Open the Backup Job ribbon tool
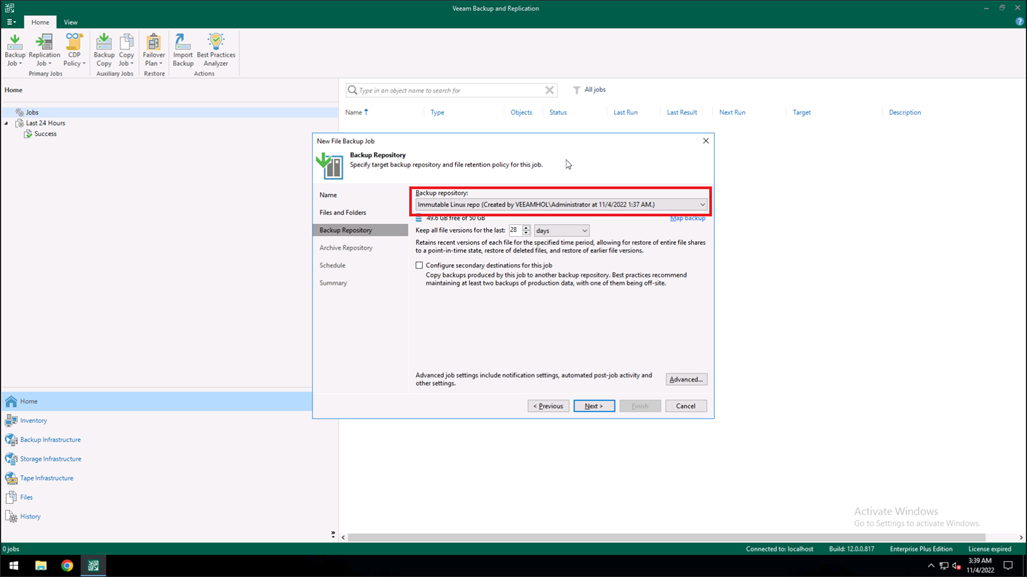The image size is (1027, 577). (14, 50)
